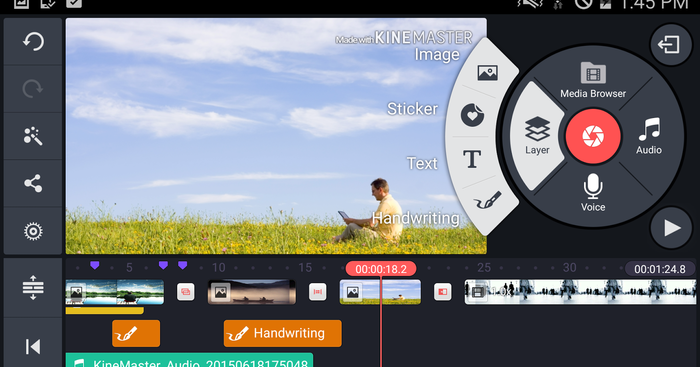Choose the Sticker heart icon
Screen dimensions: 700x367
(472, 115)
